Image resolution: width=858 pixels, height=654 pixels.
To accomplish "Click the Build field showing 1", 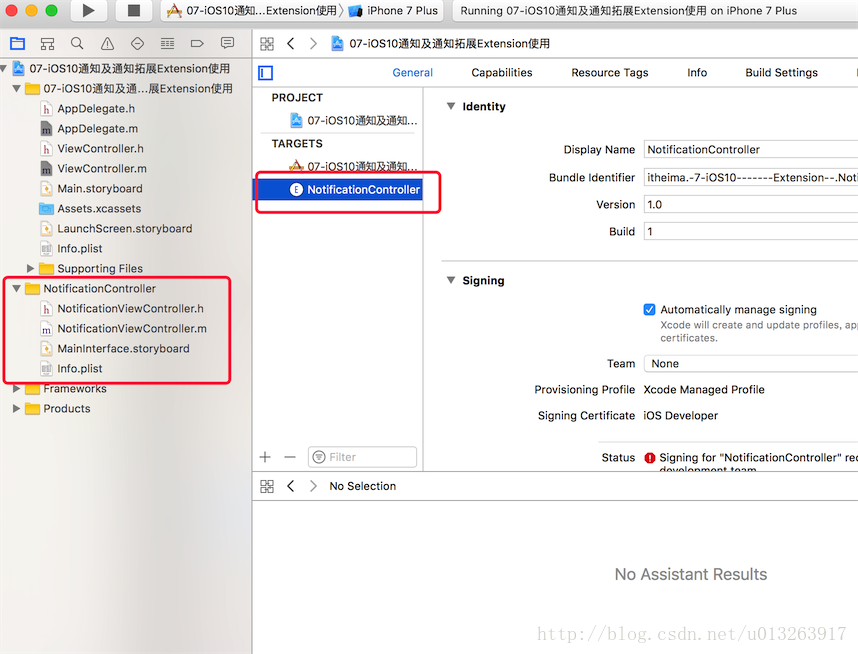I will (751, 231).
